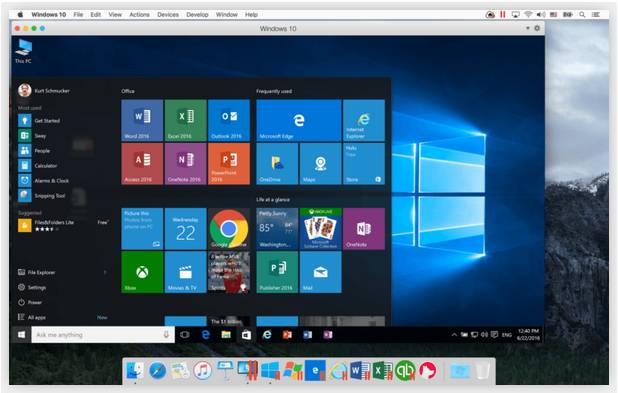The width and height of the screenshot is (618, 393).
Task: Open the Store icon on the Windows taskbar
Action: pos(246,335)
